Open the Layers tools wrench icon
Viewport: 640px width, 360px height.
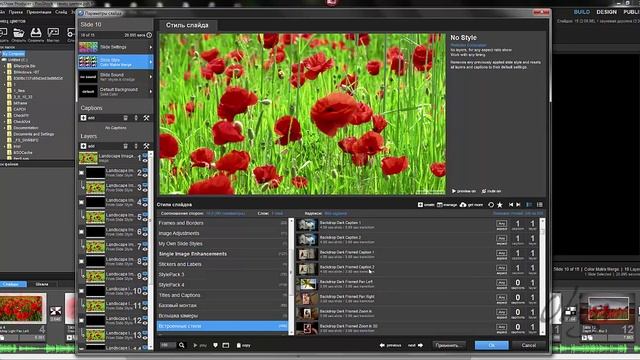pos(146,146)
